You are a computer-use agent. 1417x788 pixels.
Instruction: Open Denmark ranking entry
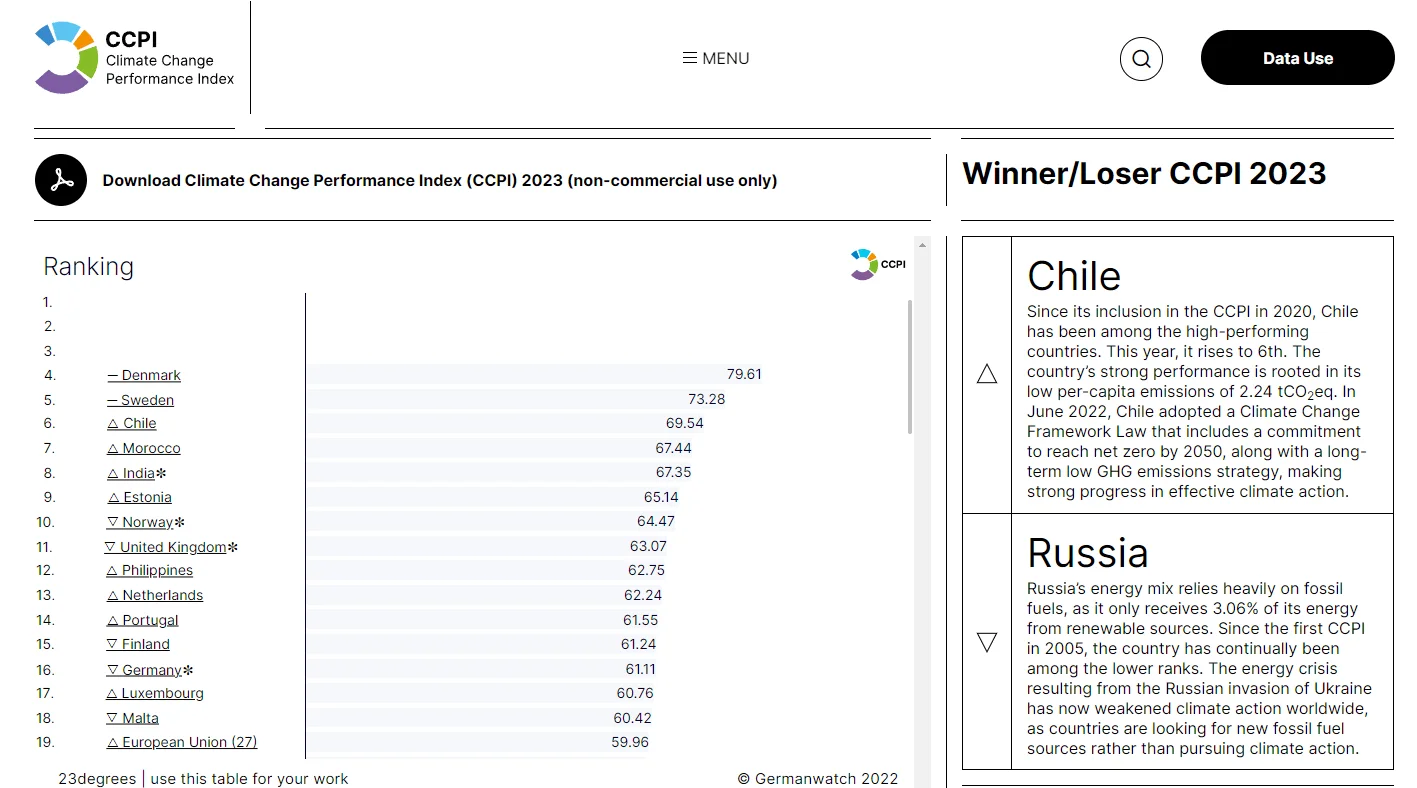coord(144,376)
